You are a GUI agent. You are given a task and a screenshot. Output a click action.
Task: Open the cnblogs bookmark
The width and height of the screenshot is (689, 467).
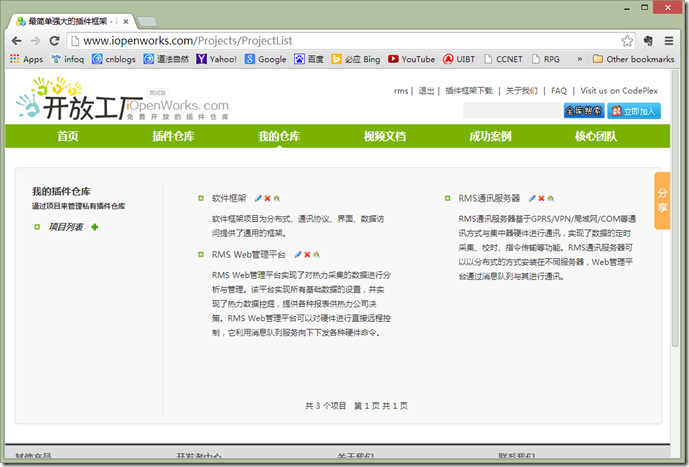(114, 59)
